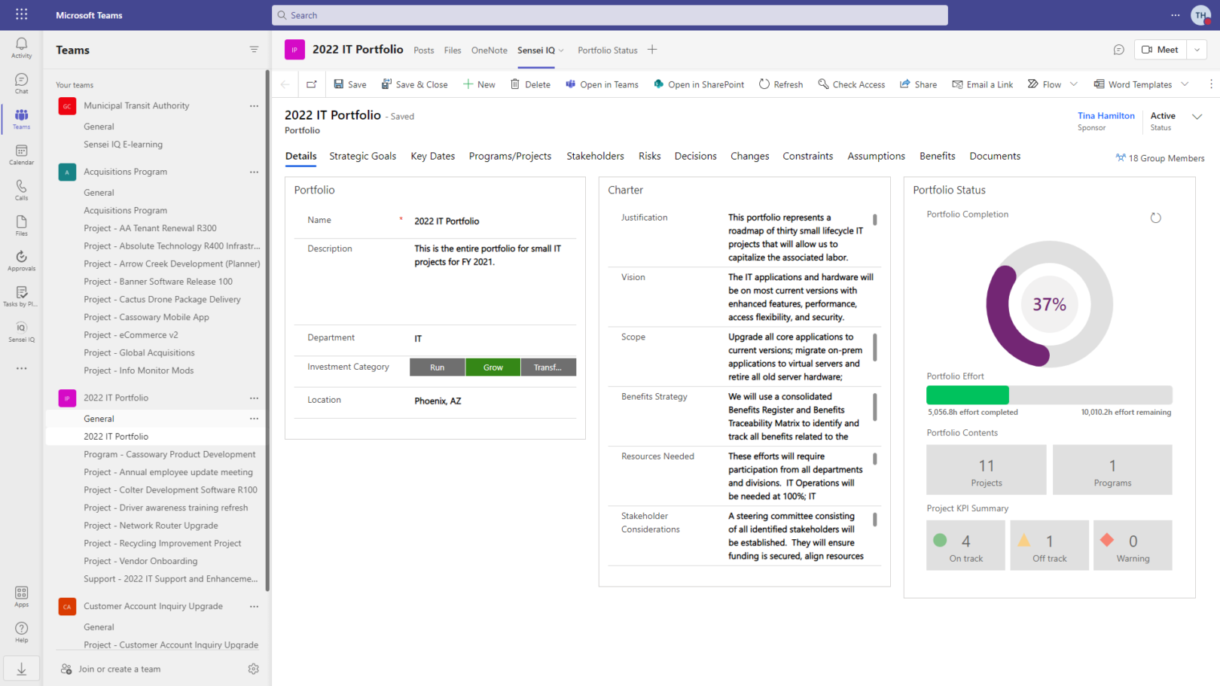Open the Portfolio Status channel tab
Viewport: 1220px width, 686px height.
(x=608, y=50)
